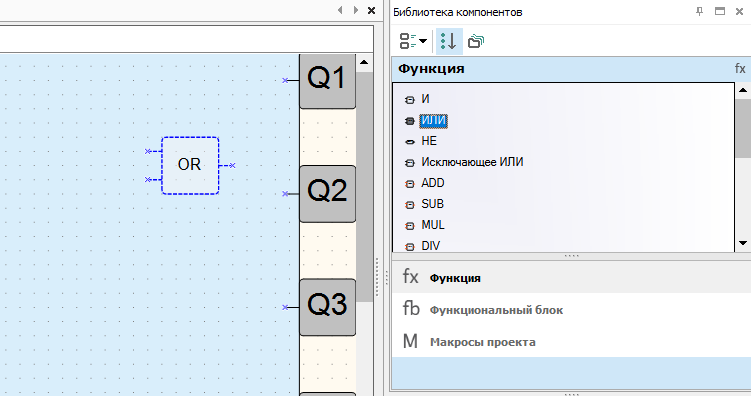The width and height of the screenshot is (751, 396).
Task: Select the OR block on canvas
Action: tap(190, 165)
